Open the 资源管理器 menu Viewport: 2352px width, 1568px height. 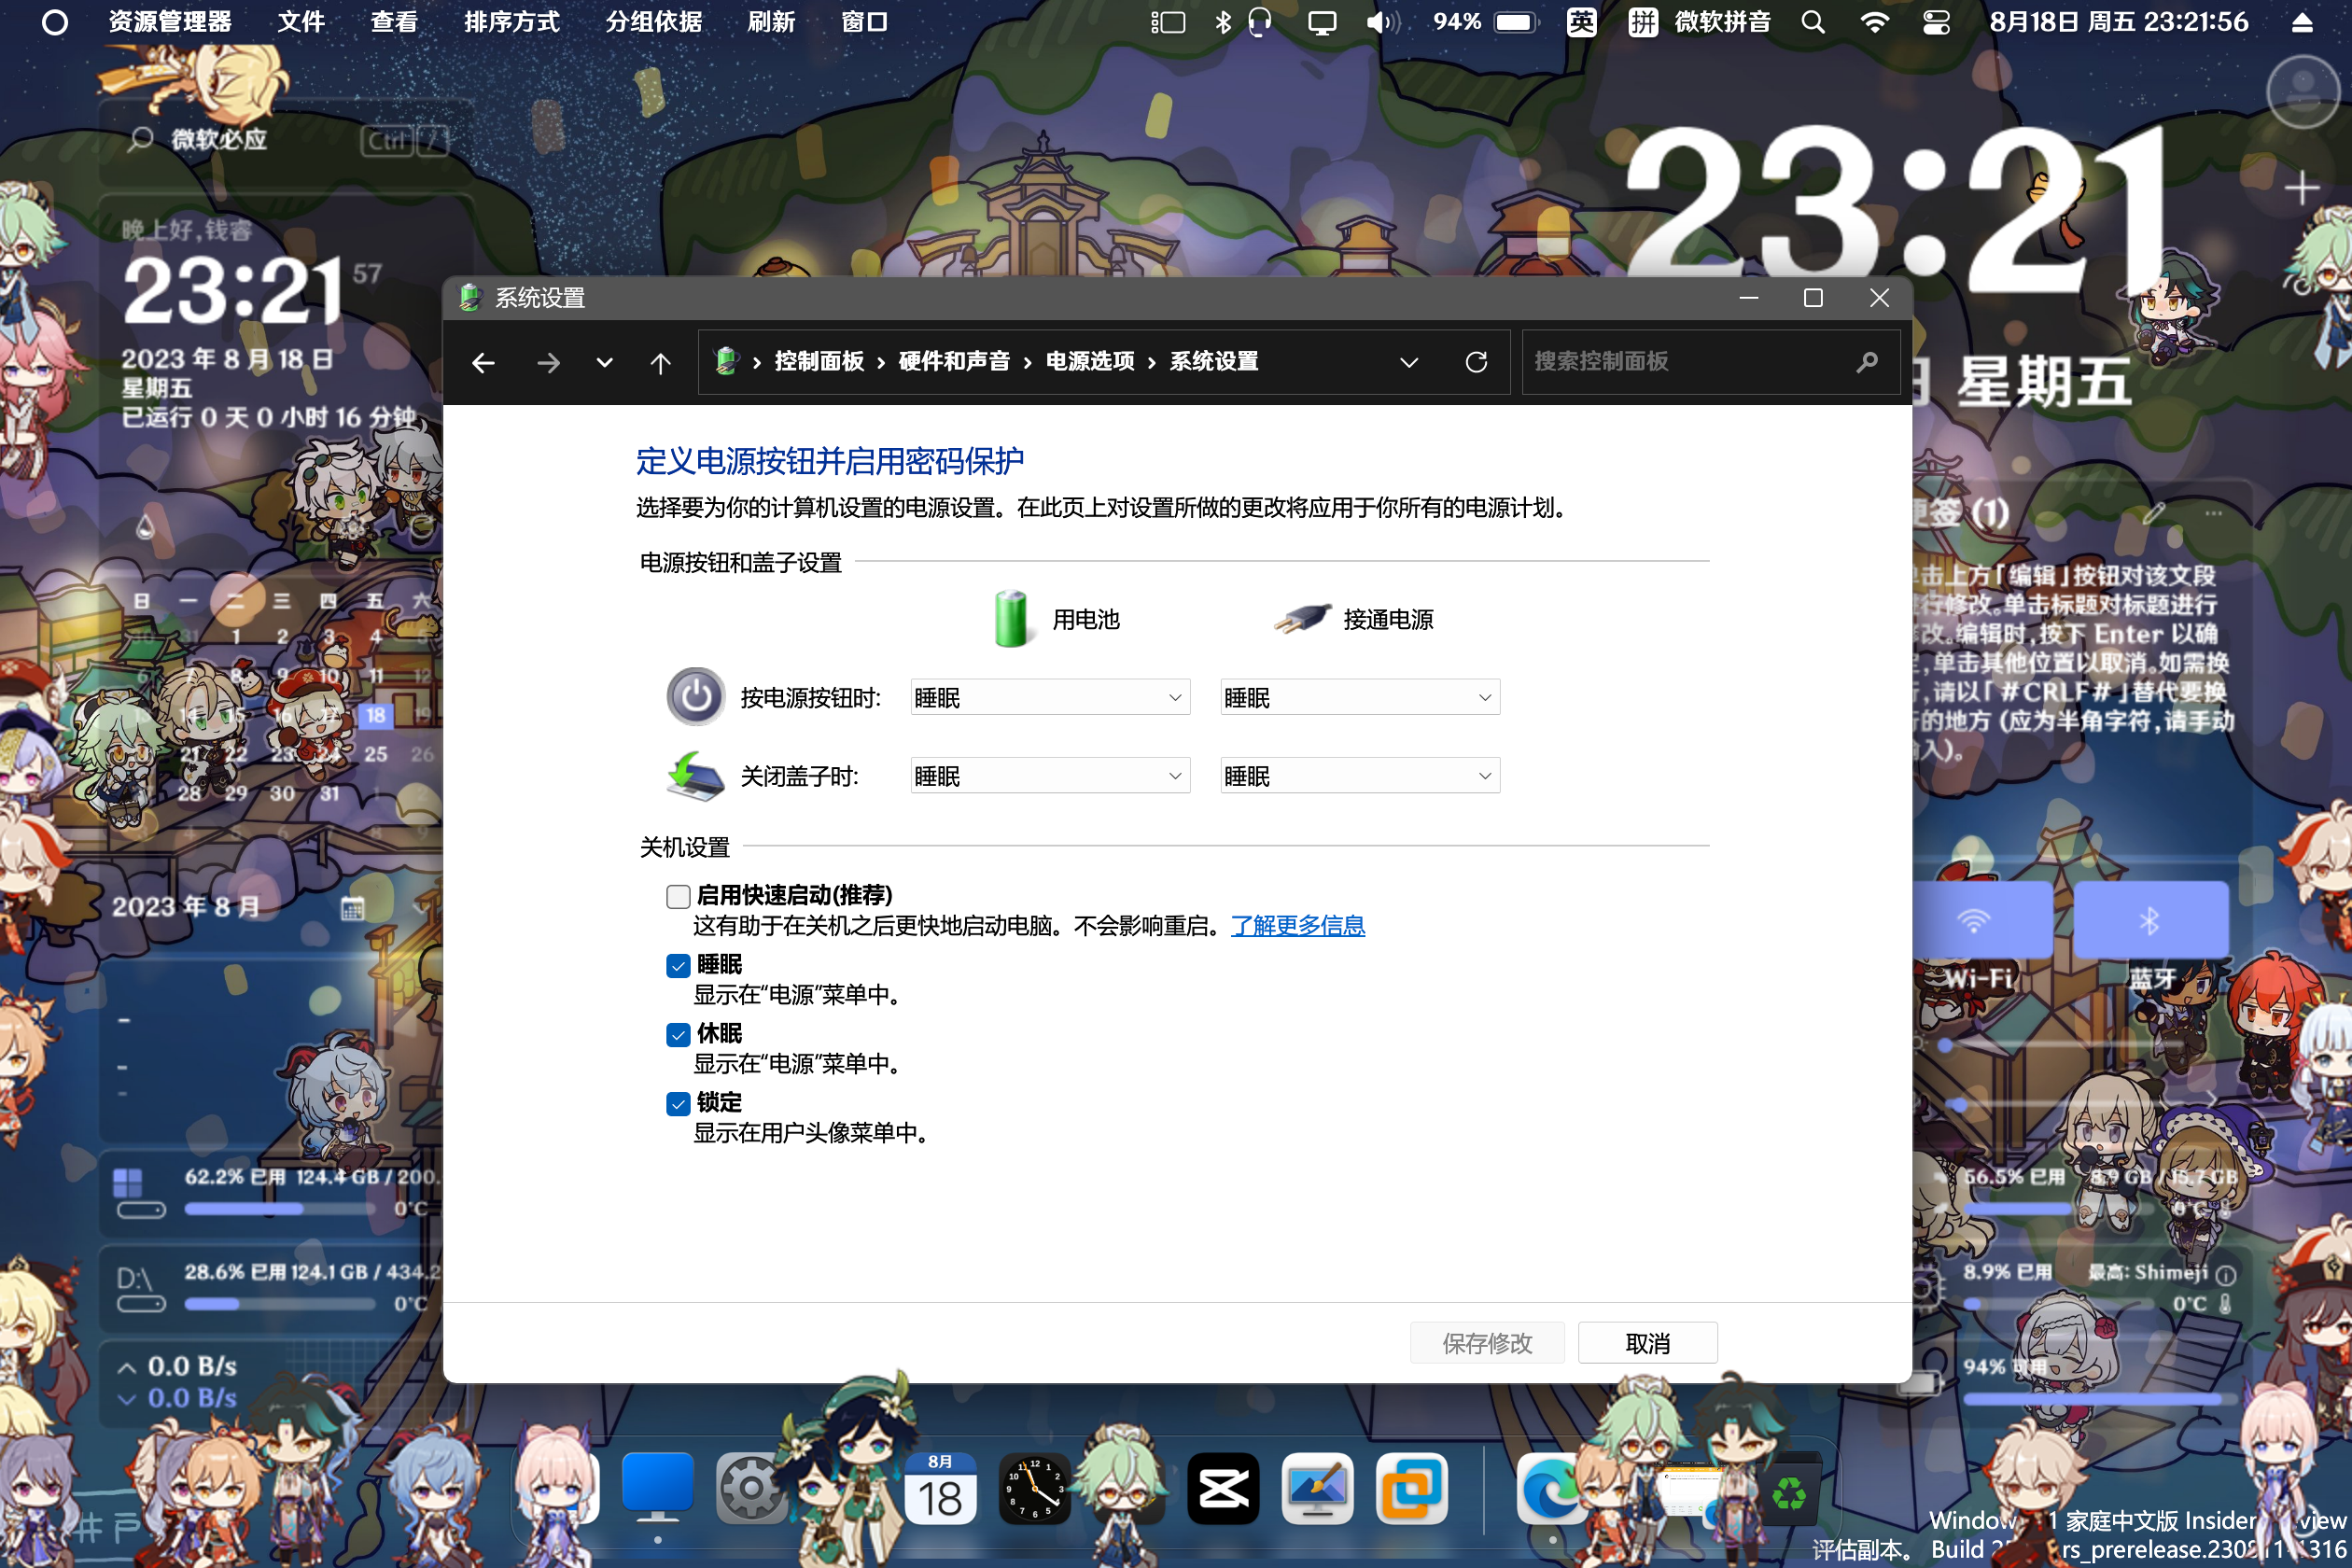(170, 22)
